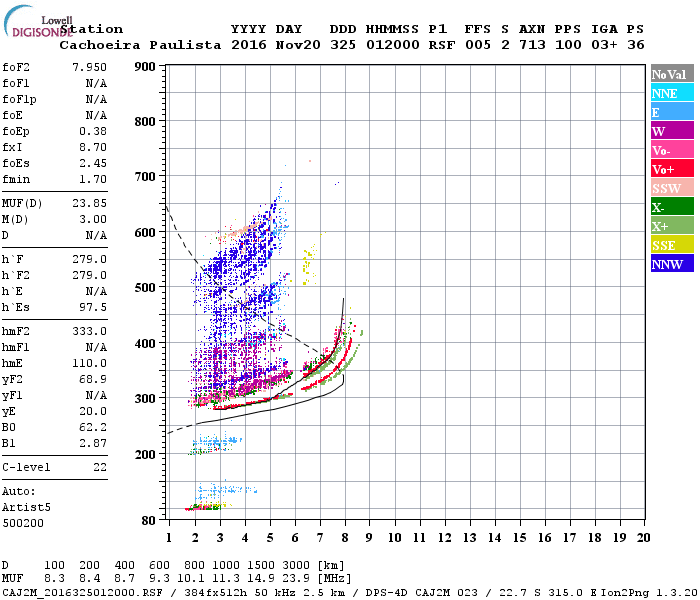Click the foEp value 0.38
Image resolution: width=700 pixels, height=600 pixels.
(x=93, y=131)
